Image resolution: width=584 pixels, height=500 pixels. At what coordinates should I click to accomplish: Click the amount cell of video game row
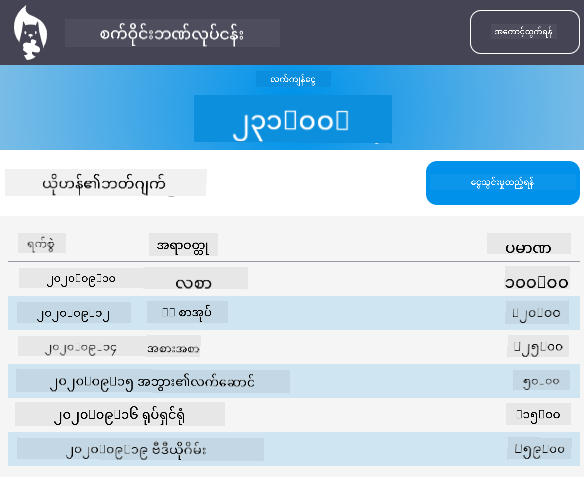tap(539, 449)
